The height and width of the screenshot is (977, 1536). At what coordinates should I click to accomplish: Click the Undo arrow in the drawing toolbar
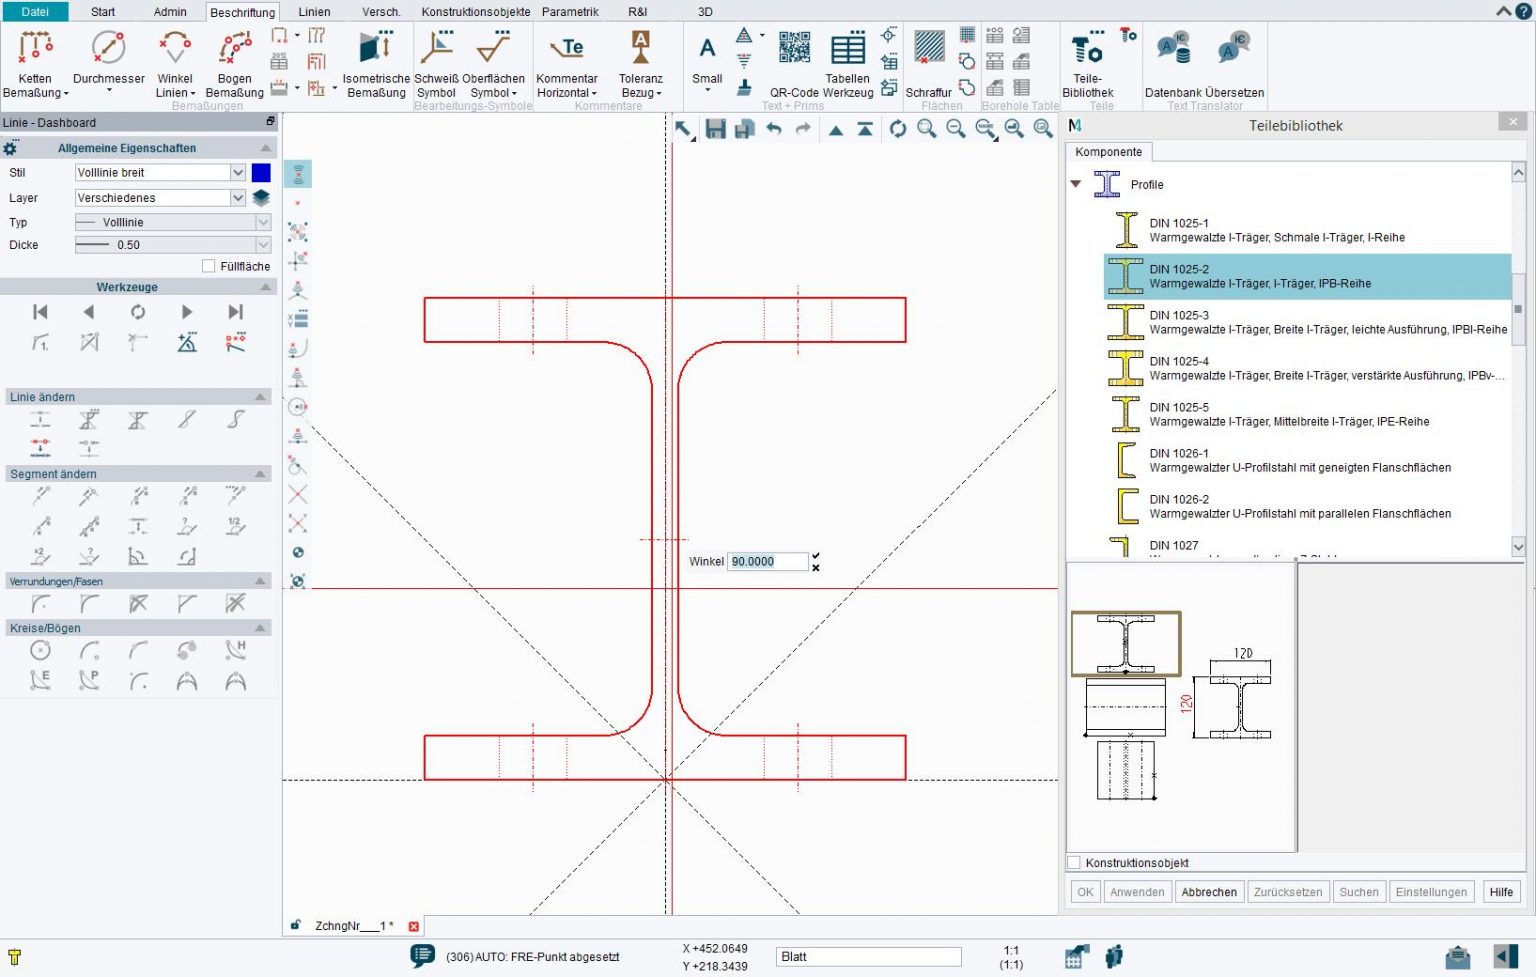(x=773, y=129)
